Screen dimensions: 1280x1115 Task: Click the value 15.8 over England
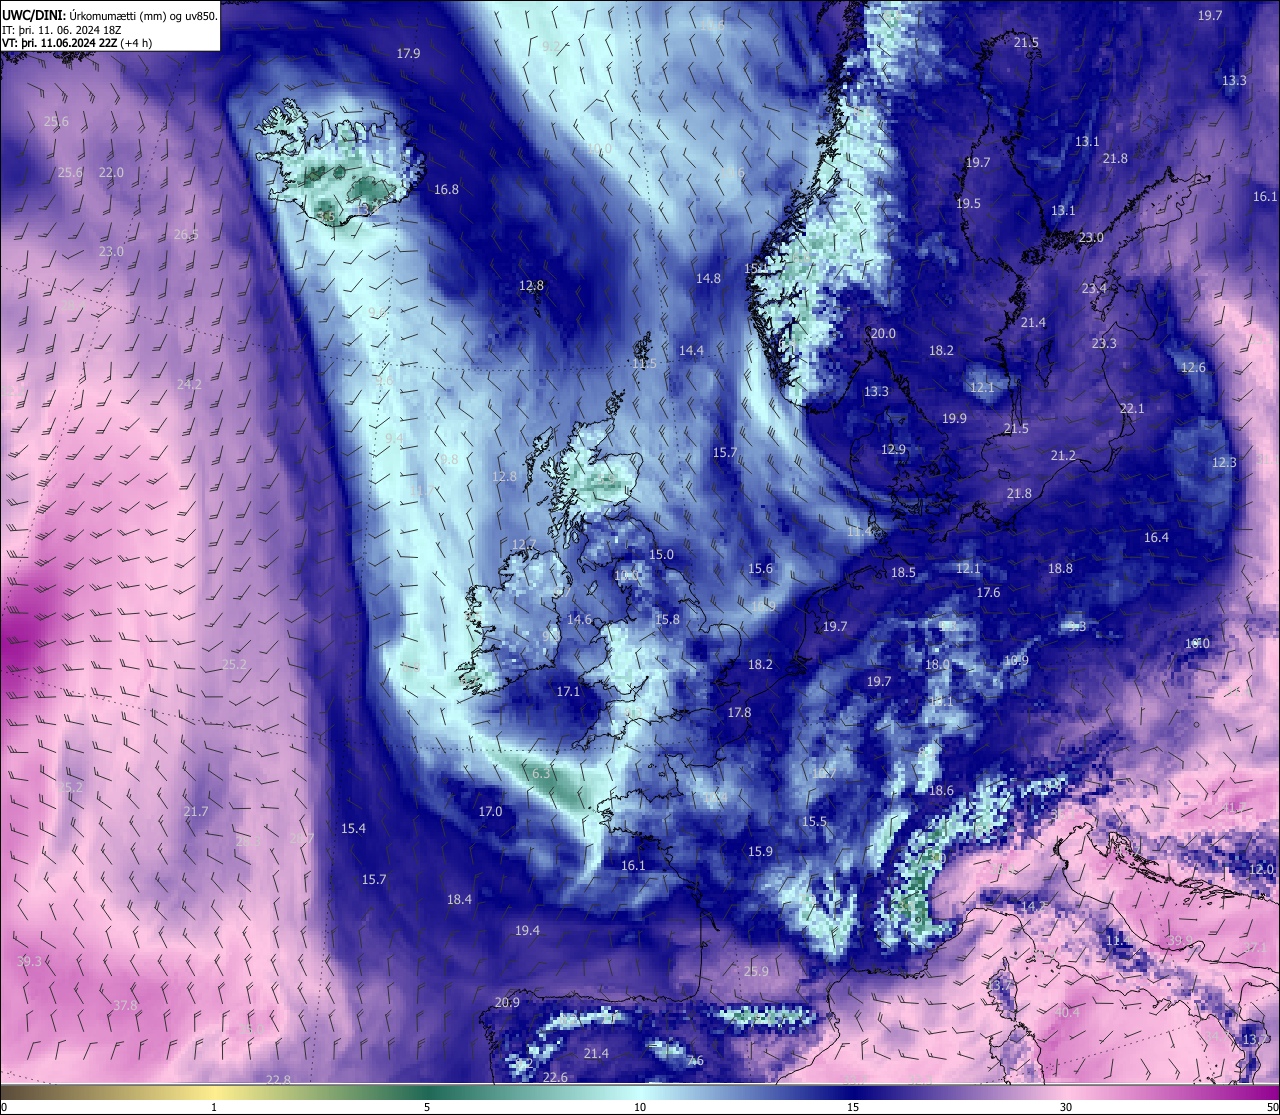tap(667, 620)
